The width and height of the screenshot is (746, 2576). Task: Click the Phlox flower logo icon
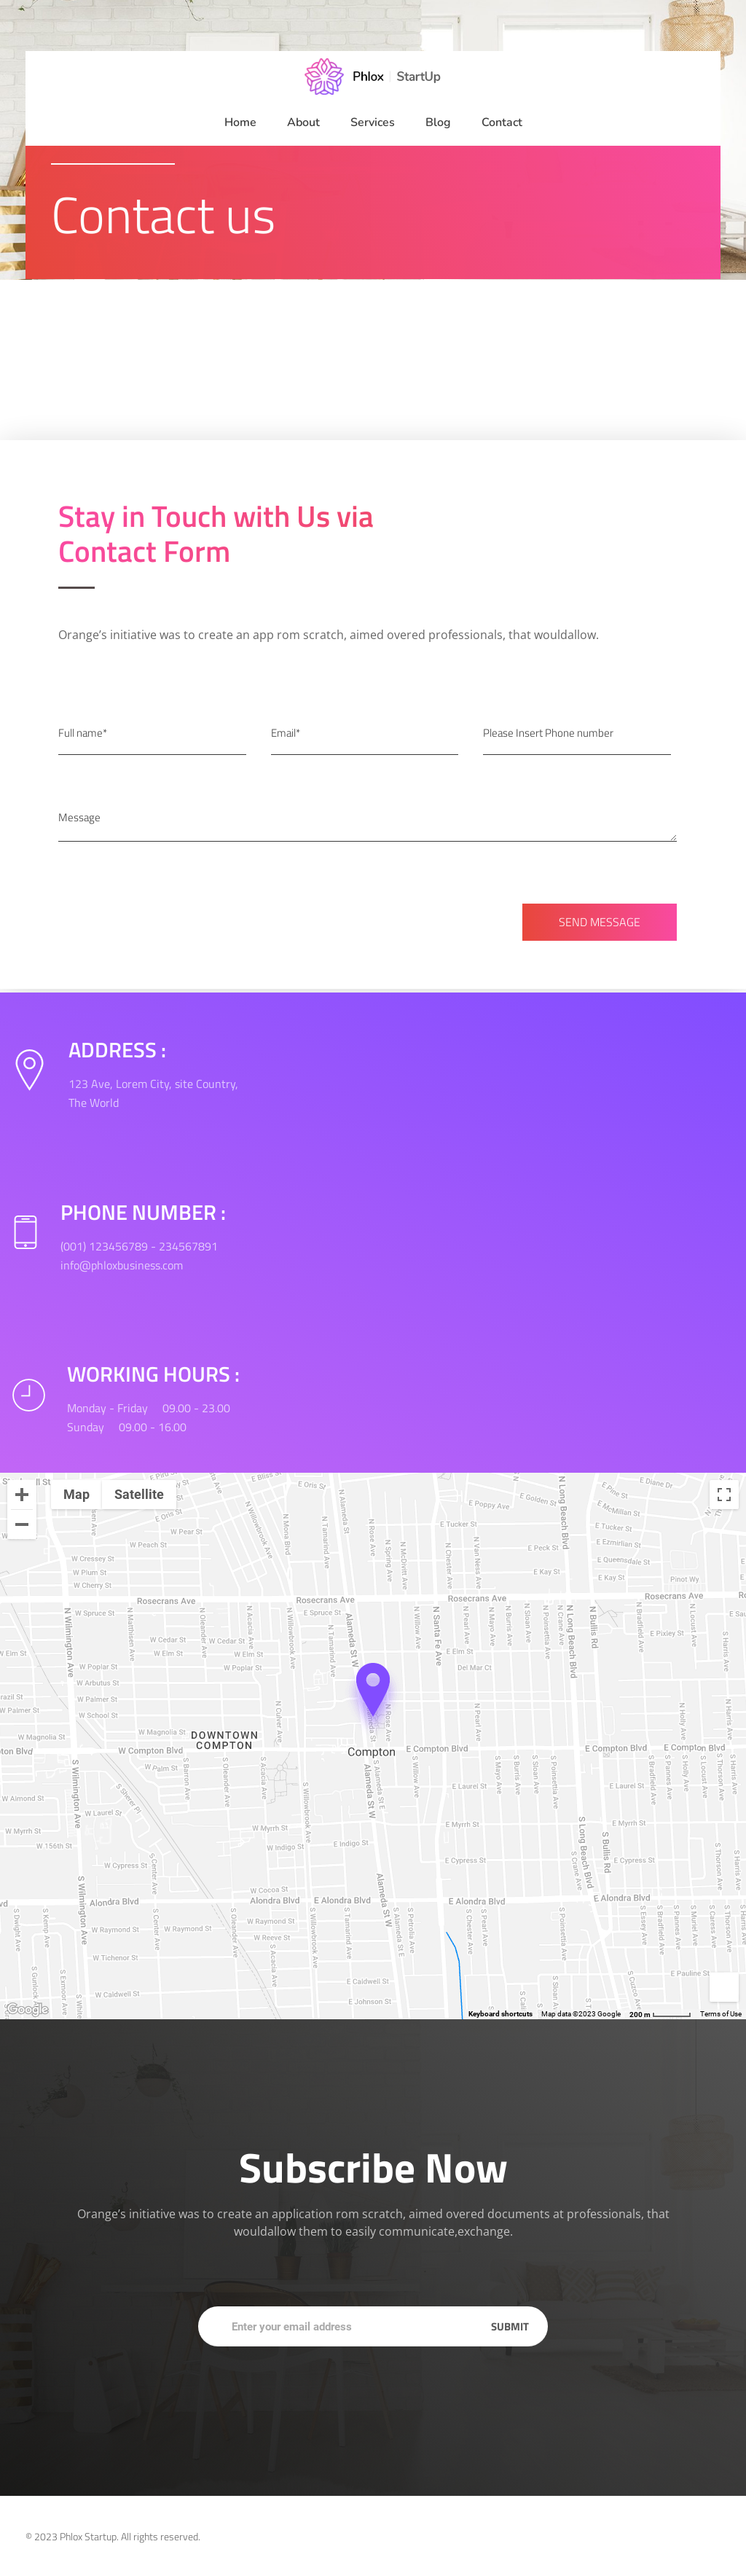pos(323,76)
